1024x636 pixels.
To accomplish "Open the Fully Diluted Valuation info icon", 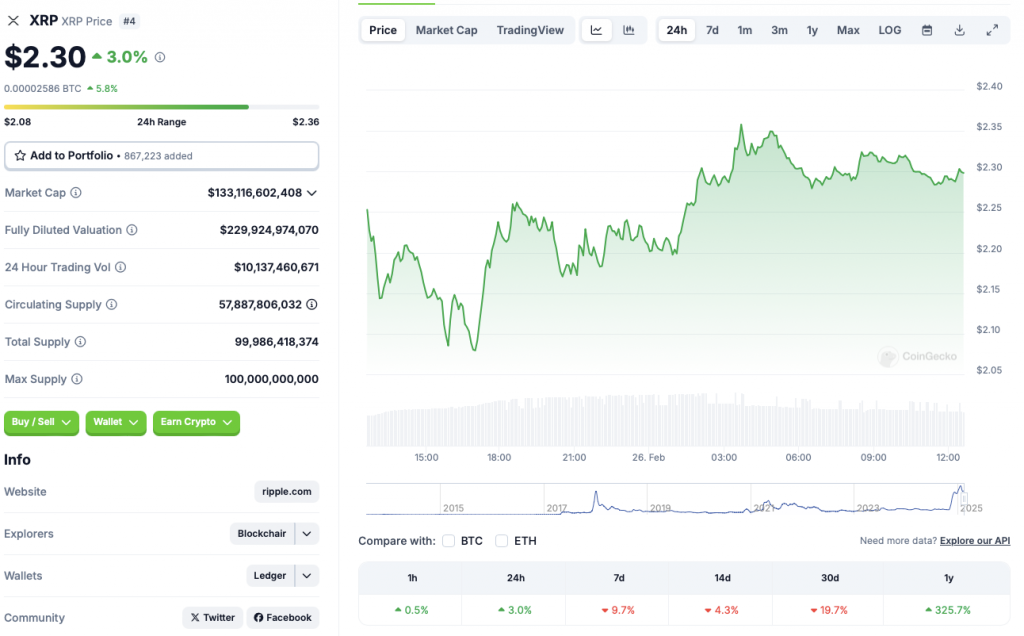I will [132, 230].
